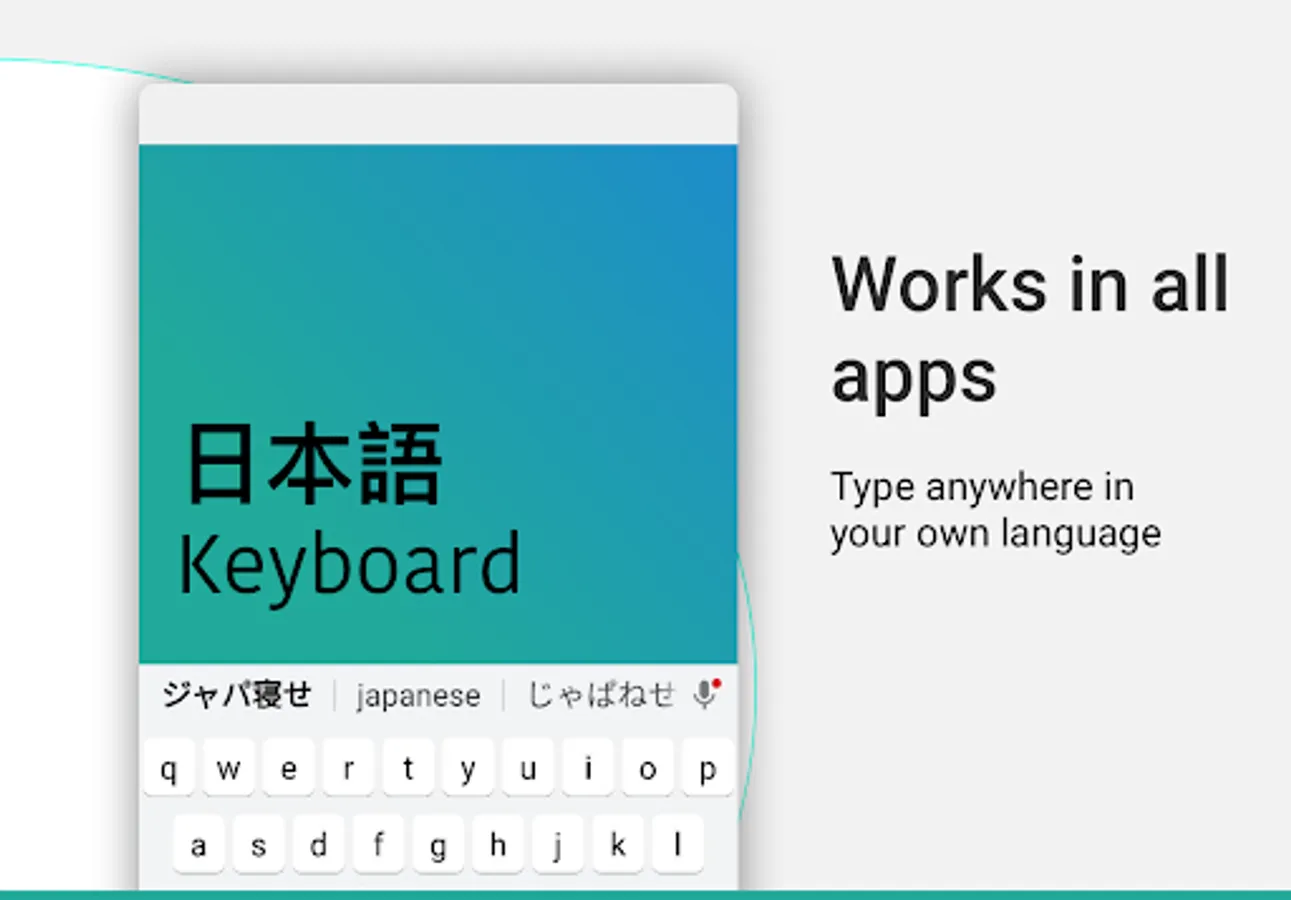Tap the microphone voice input icon
Viewport: 1291px width, 900px height.
(x=707, y=694)
